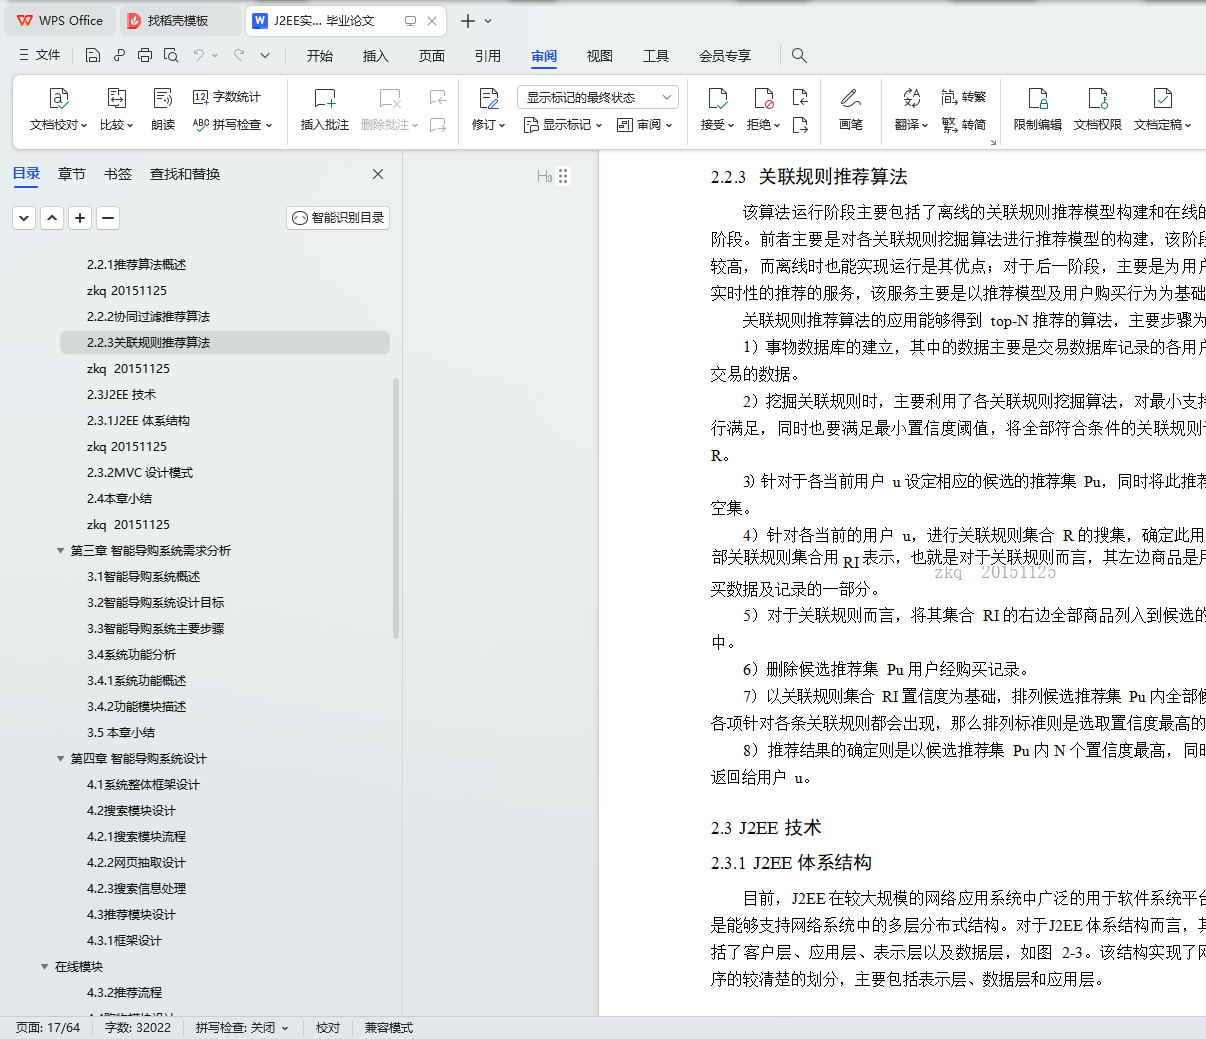Switch to the 章节 pane tab

(x=72, y=174)
